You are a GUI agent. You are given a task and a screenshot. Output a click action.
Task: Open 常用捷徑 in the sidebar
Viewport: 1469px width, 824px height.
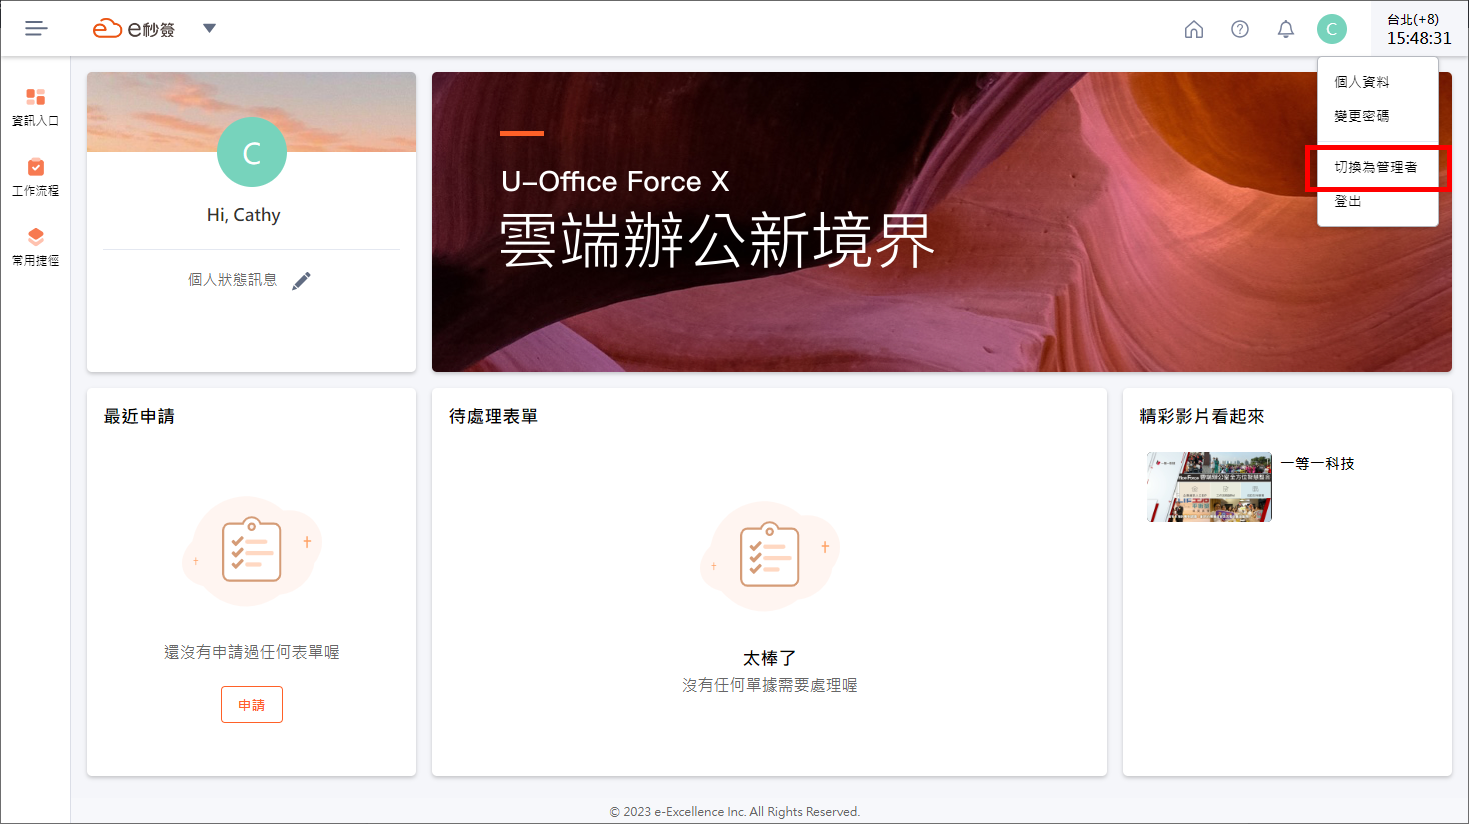(35, 247)
